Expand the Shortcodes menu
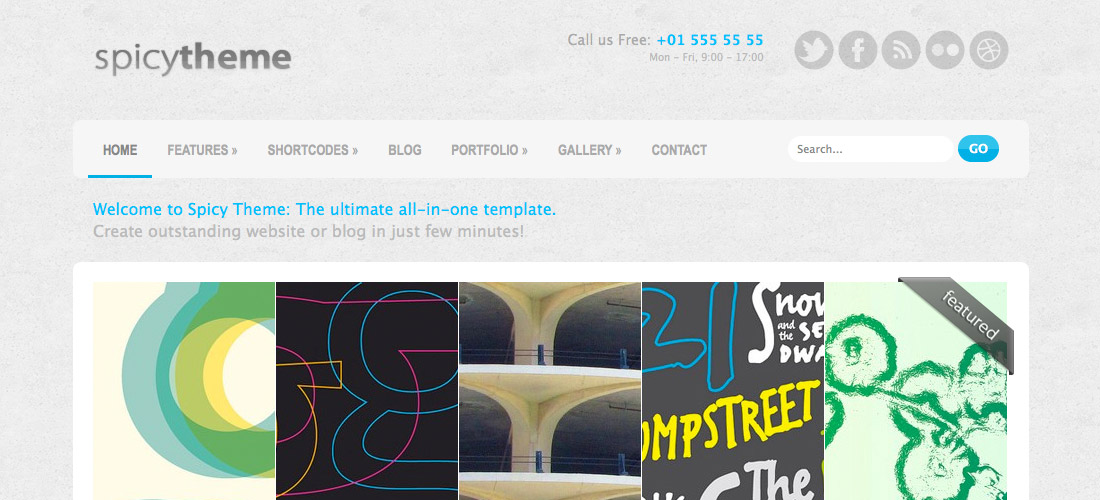 (x=312, y=150)
